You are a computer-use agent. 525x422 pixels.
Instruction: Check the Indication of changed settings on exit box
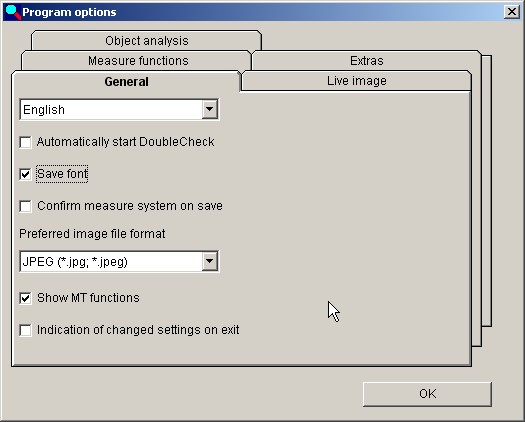[x=26, y=330]
